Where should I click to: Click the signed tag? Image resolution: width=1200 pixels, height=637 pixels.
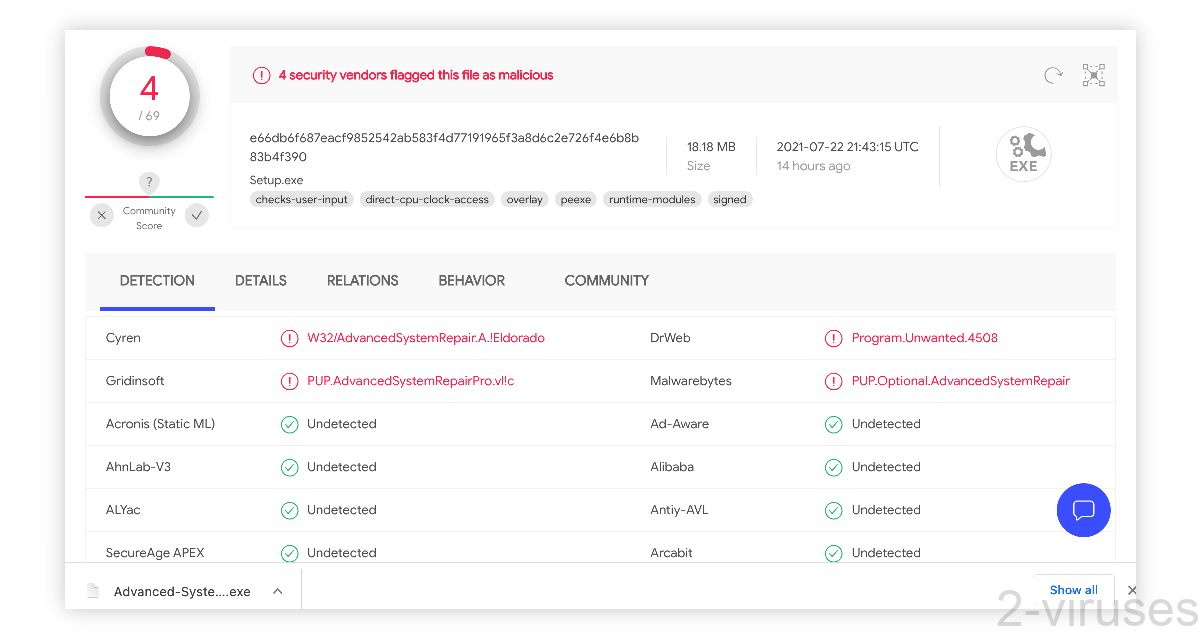point(730,199)
